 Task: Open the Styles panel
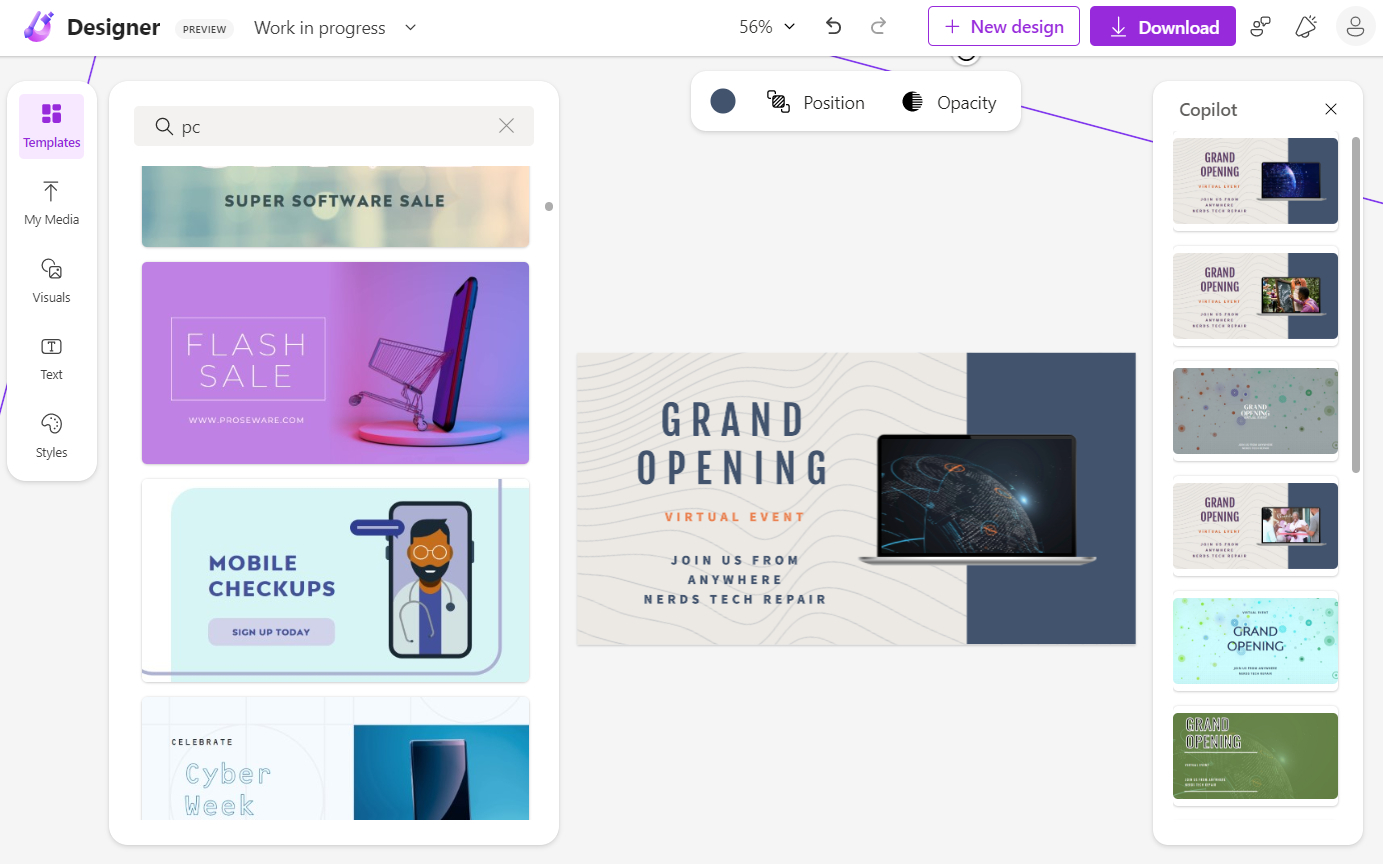point(51,436)
